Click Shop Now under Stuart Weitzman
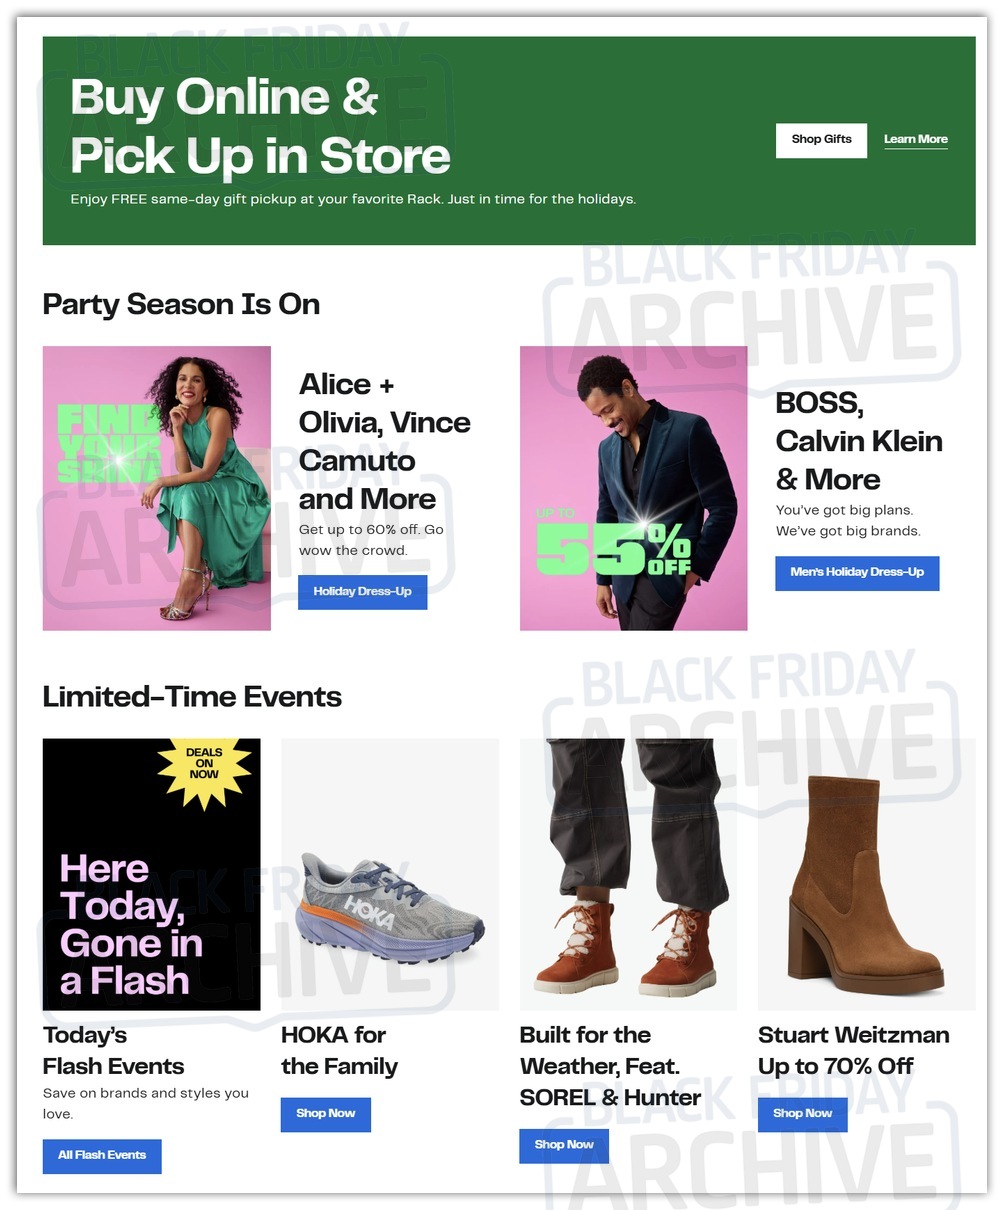The height and width of the screenshot is (1210, 1004). 802,1114
